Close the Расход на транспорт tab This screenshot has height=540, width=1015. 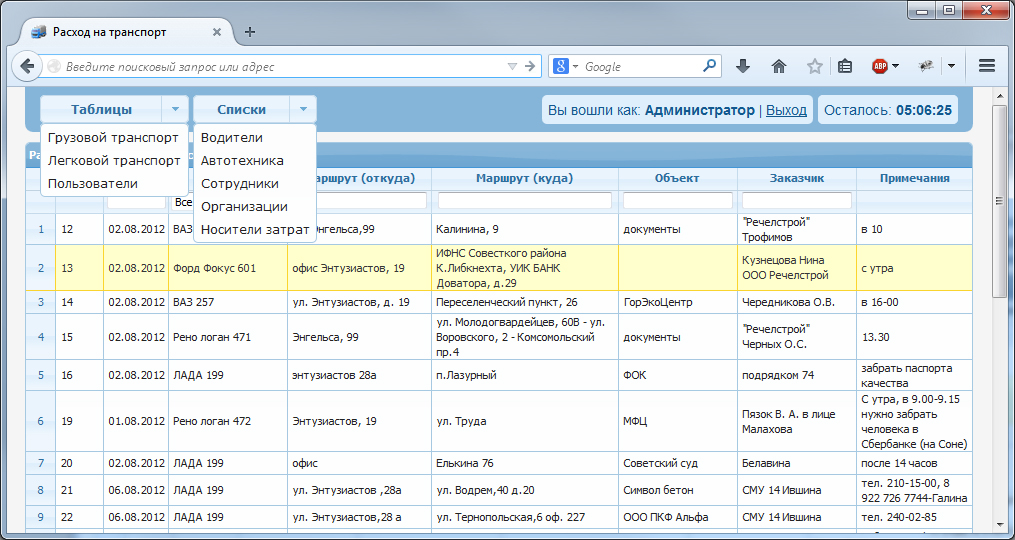(217, 32)
